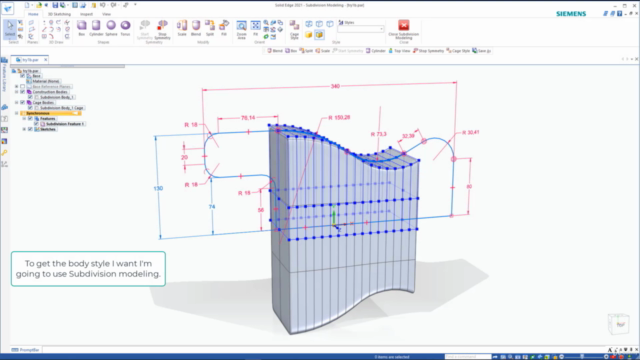
Task: Click the Save icon in the quick access toolbar
Action: 55,5
